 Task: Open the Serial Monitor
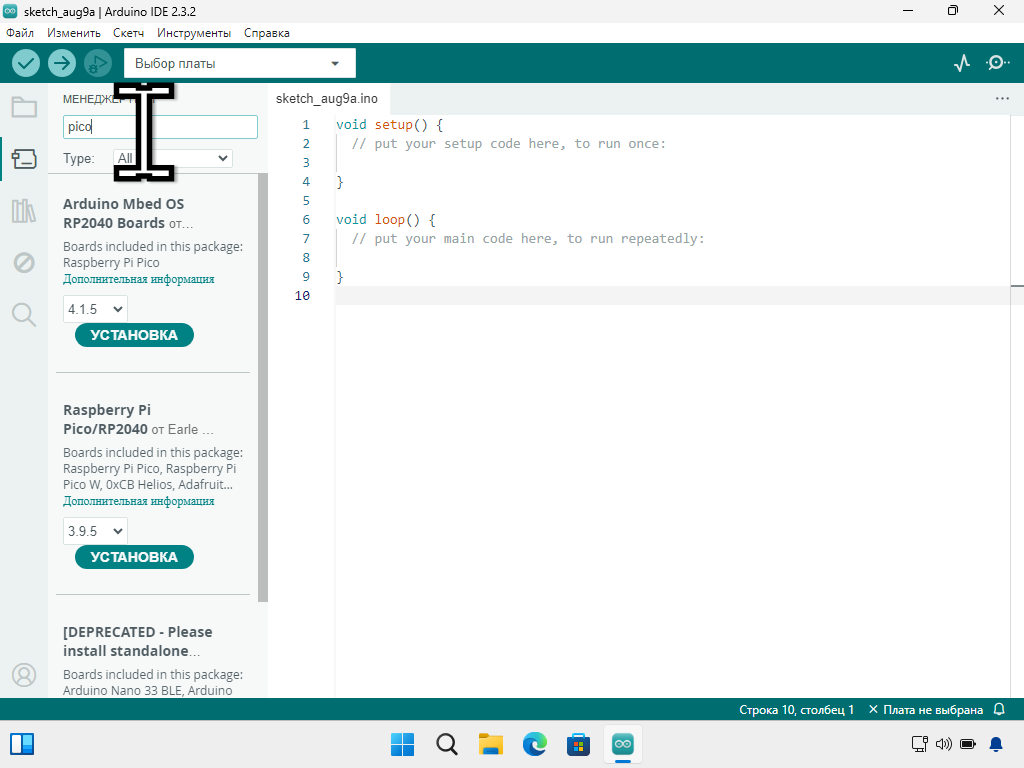point(997,63)
